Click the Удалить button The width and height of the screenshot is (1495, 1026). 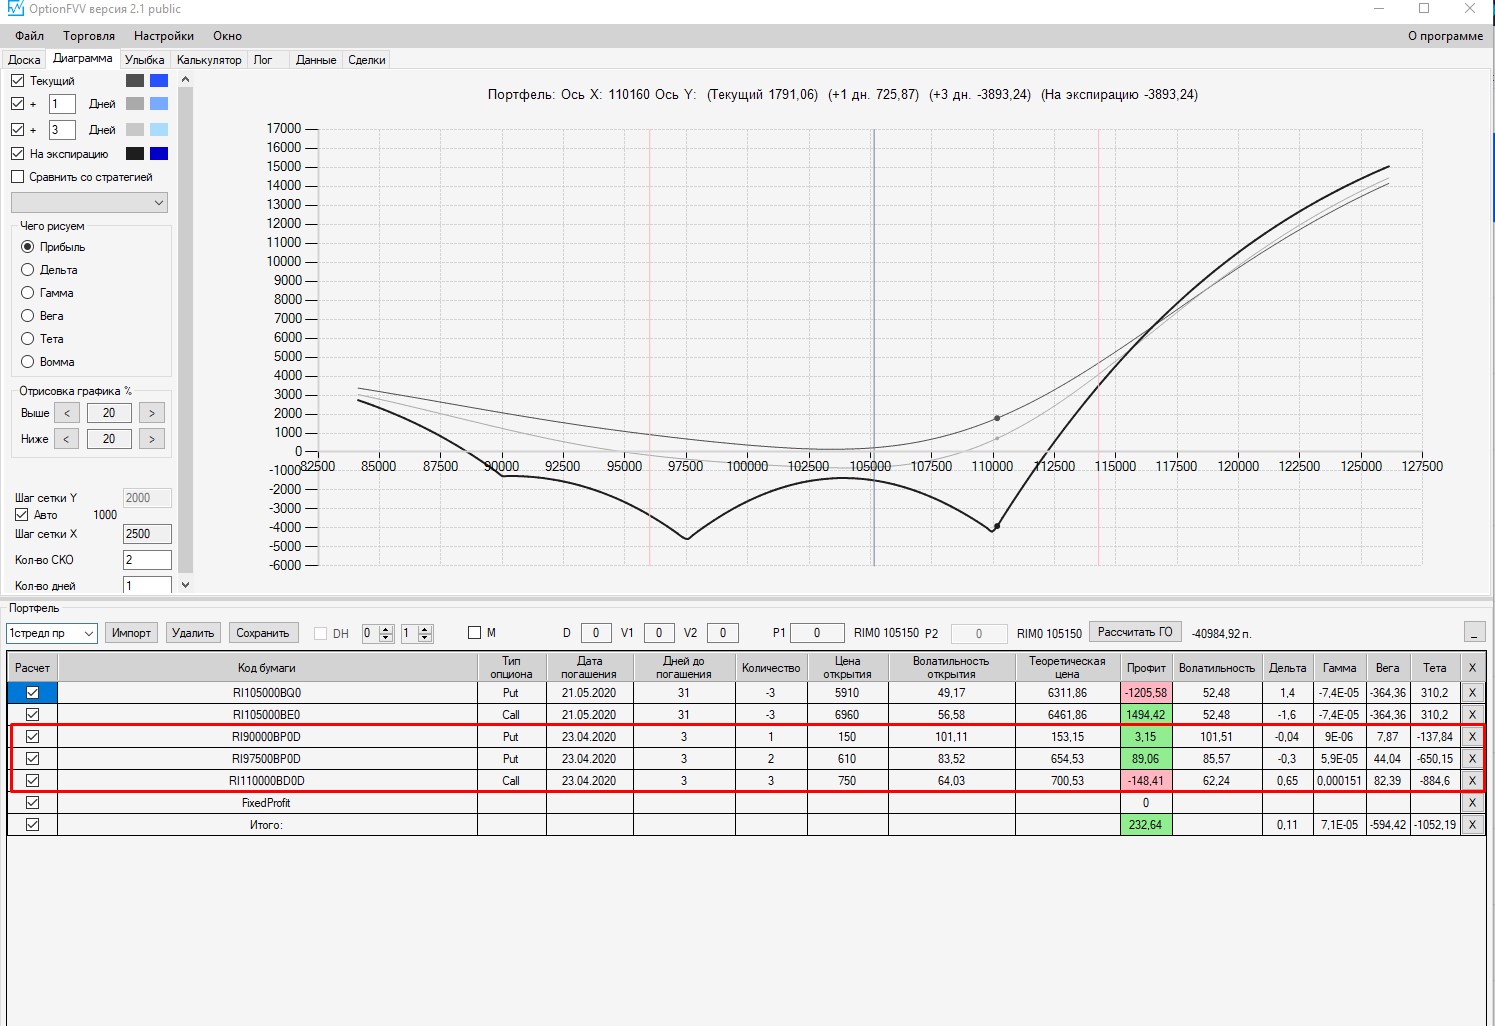point(193,633)
